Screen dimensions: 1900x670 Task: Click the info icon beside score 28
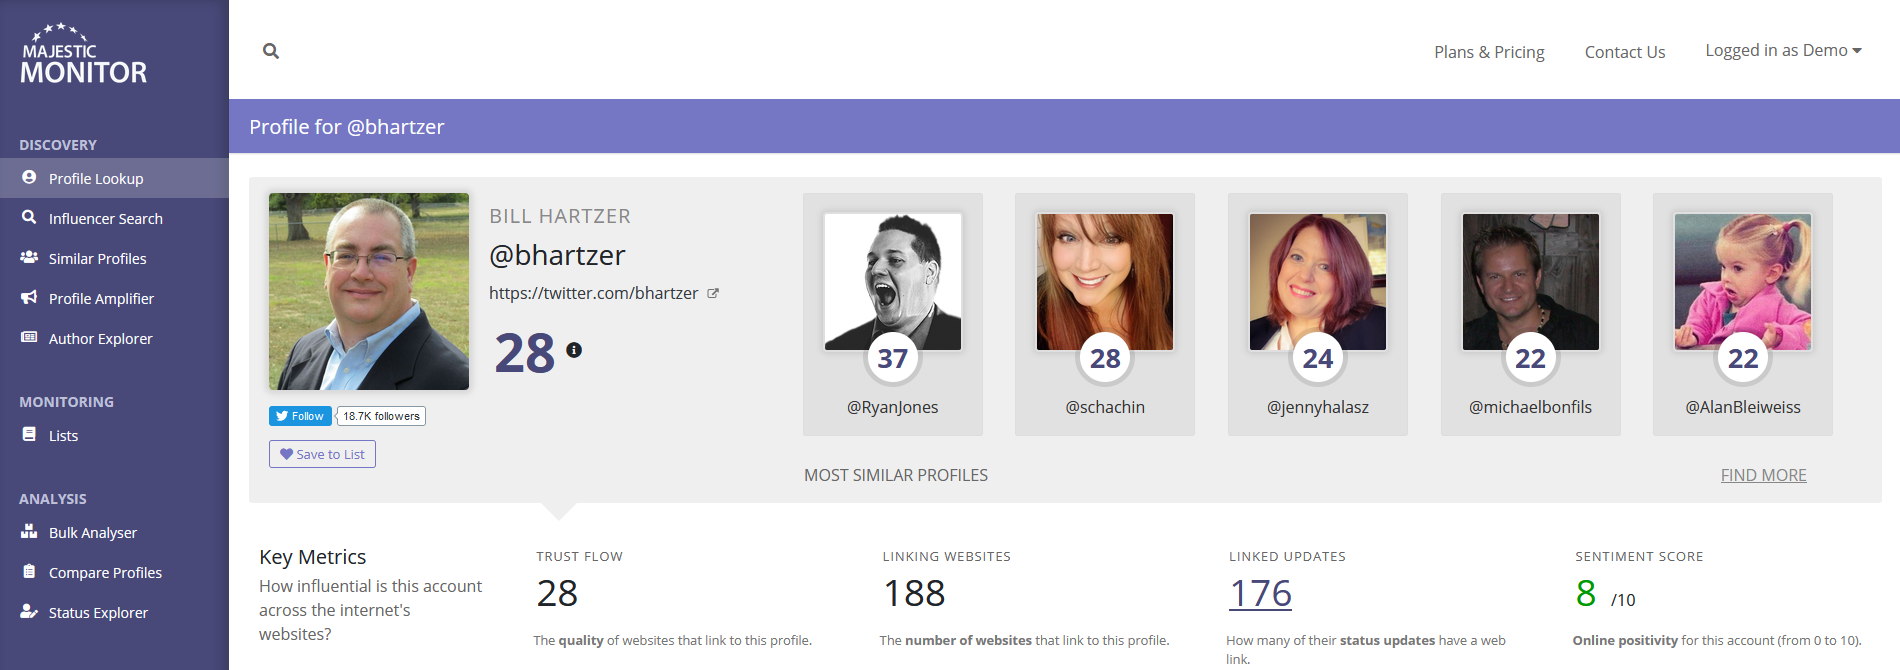tap(574, 350)
